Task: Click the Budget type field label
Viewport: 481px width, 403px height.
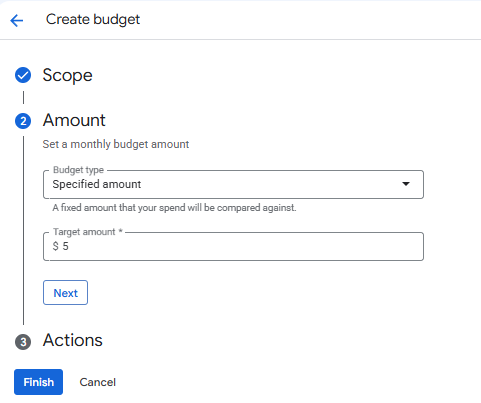Action: pos(79,170)
